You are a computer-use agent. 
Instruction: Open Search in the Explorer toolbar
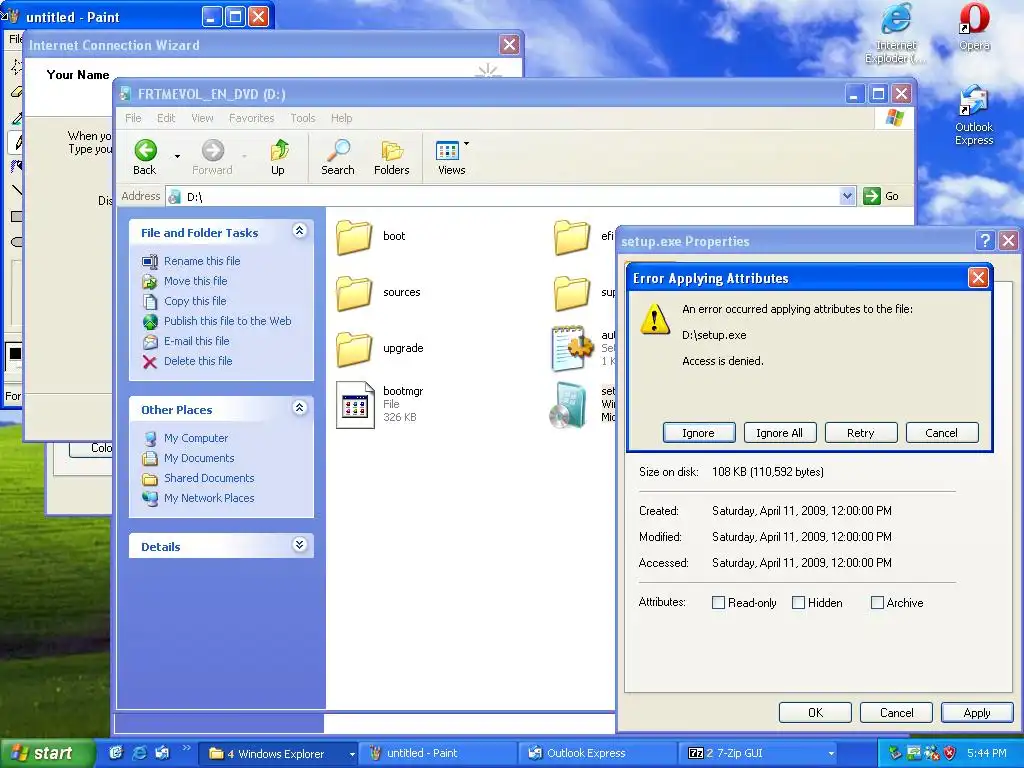(338, 157)
